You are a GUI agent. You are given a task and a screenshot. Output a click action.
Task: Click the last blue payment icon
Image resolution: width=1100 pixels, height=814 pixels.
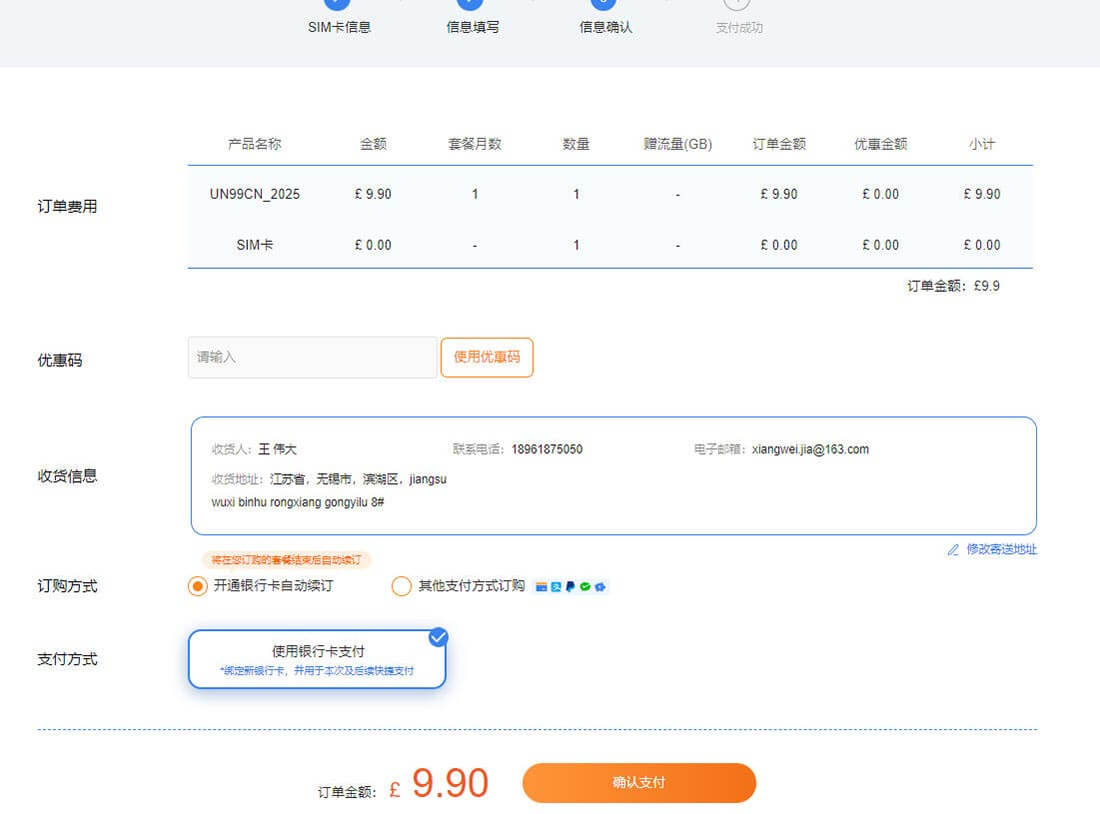[600, 587]
